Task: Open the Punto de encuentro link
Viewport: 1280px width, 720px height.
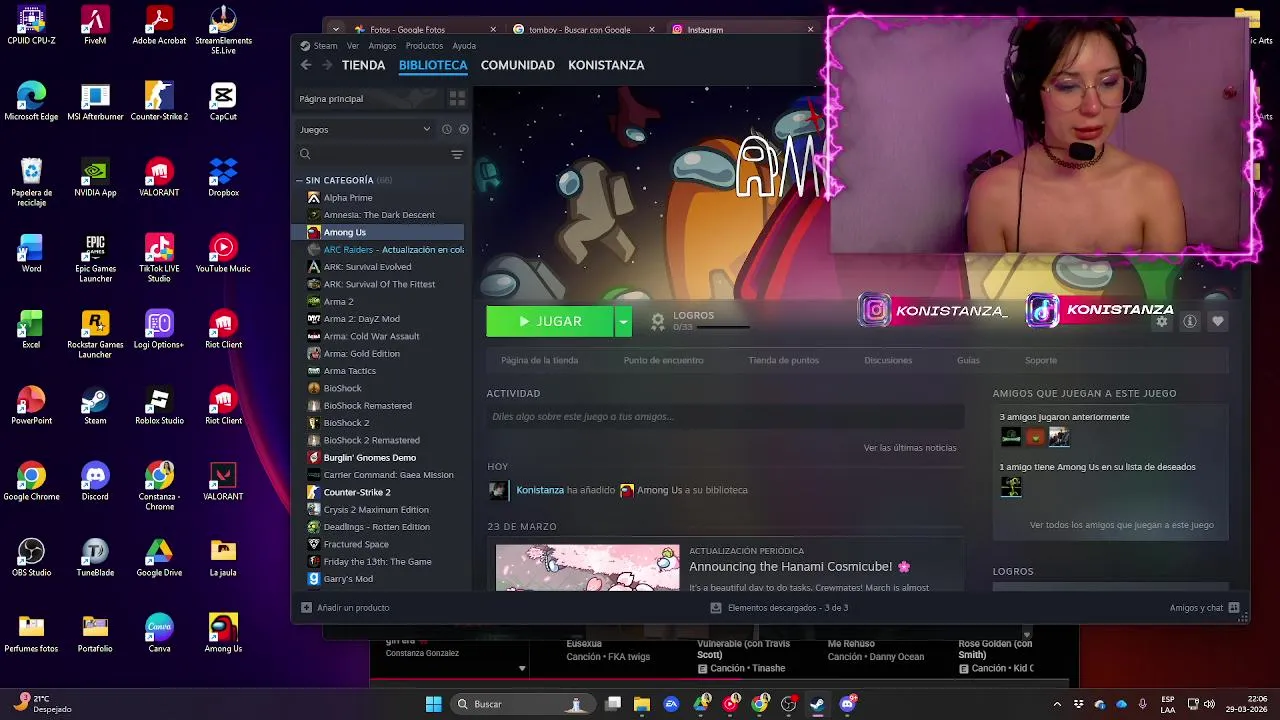Action: (x=663, y=360)
